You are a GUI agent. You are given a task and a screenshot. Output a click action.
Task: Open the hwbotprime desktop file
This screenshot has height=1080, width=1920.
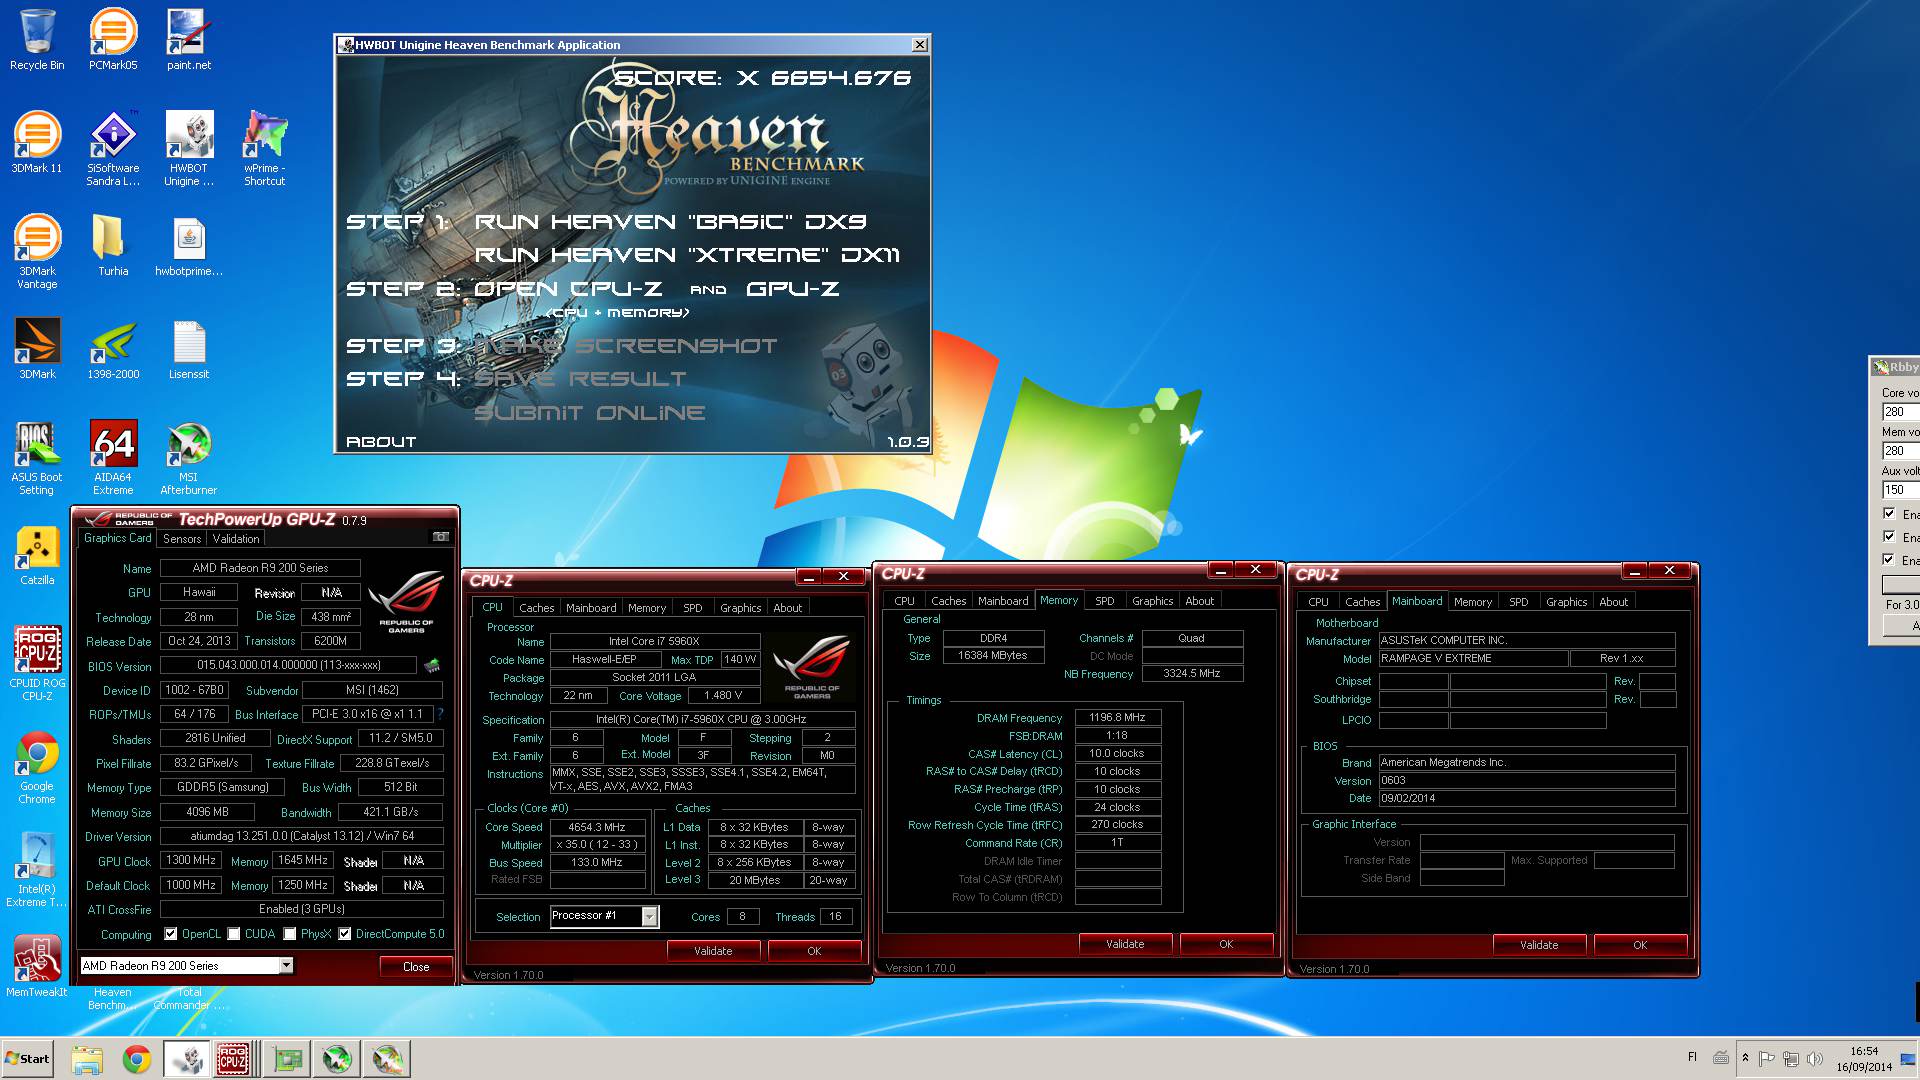(x=189, y=246)
